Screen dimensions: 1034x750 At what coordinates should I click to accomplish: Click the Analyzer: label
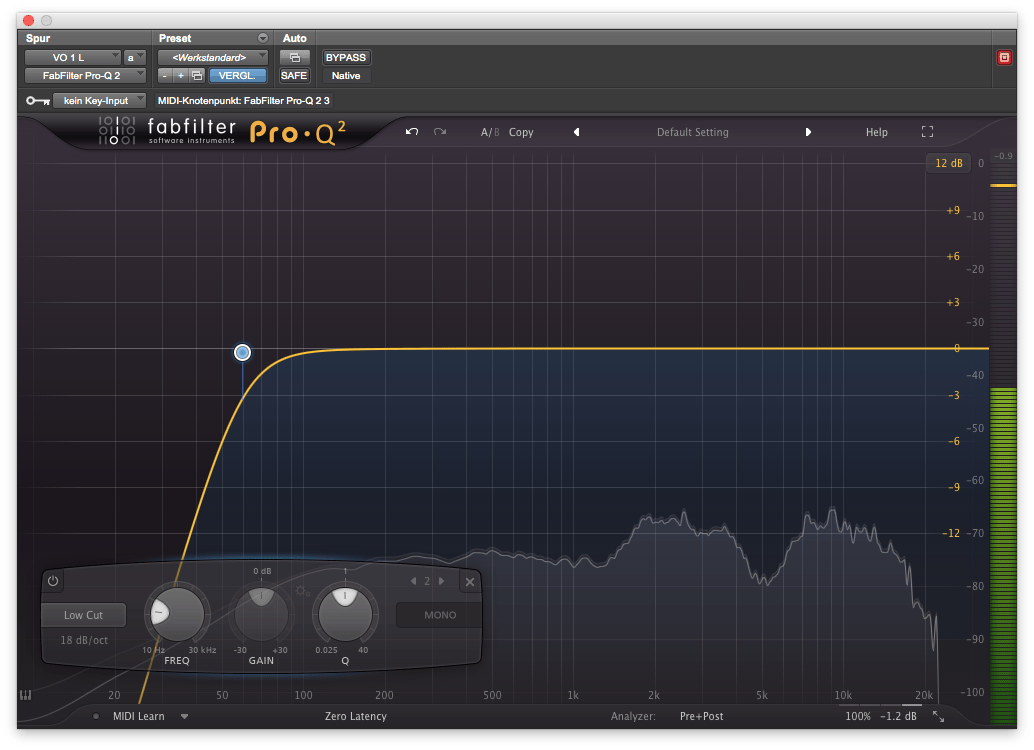pos(633,716)
